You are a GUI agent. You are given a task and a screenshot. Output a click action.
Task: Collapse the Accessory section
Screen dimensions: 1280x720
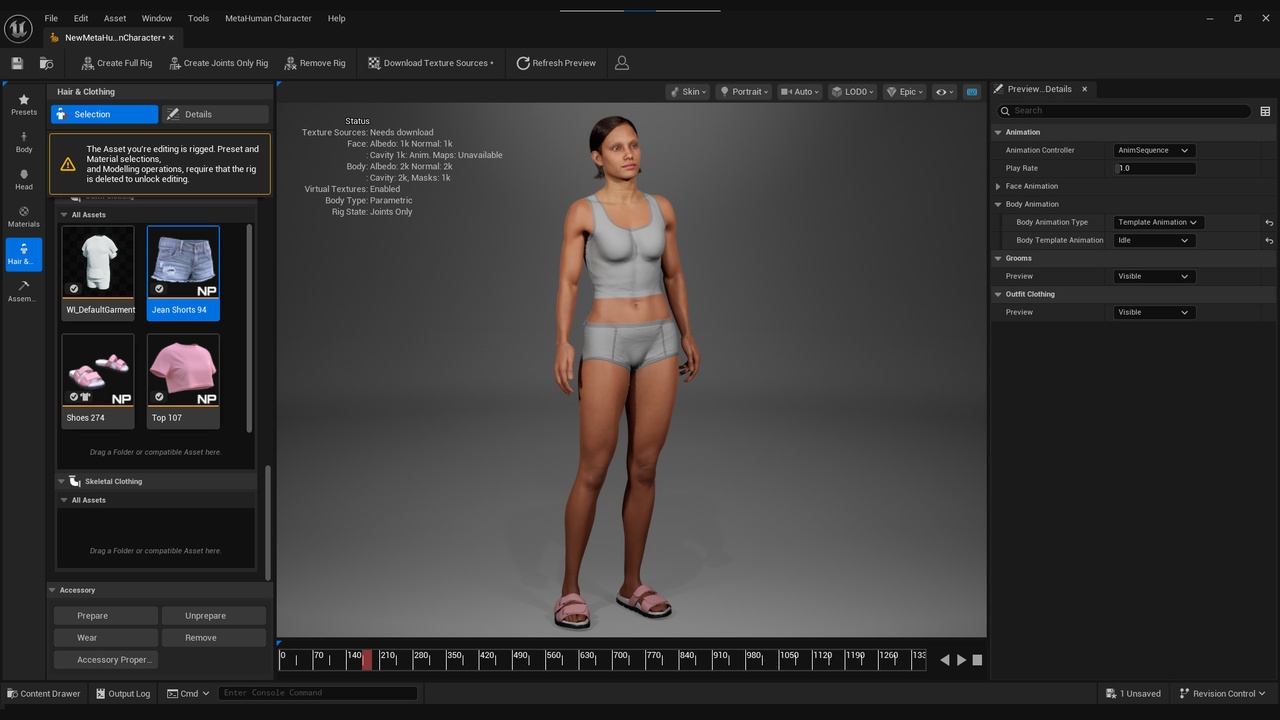coord(53,590)
